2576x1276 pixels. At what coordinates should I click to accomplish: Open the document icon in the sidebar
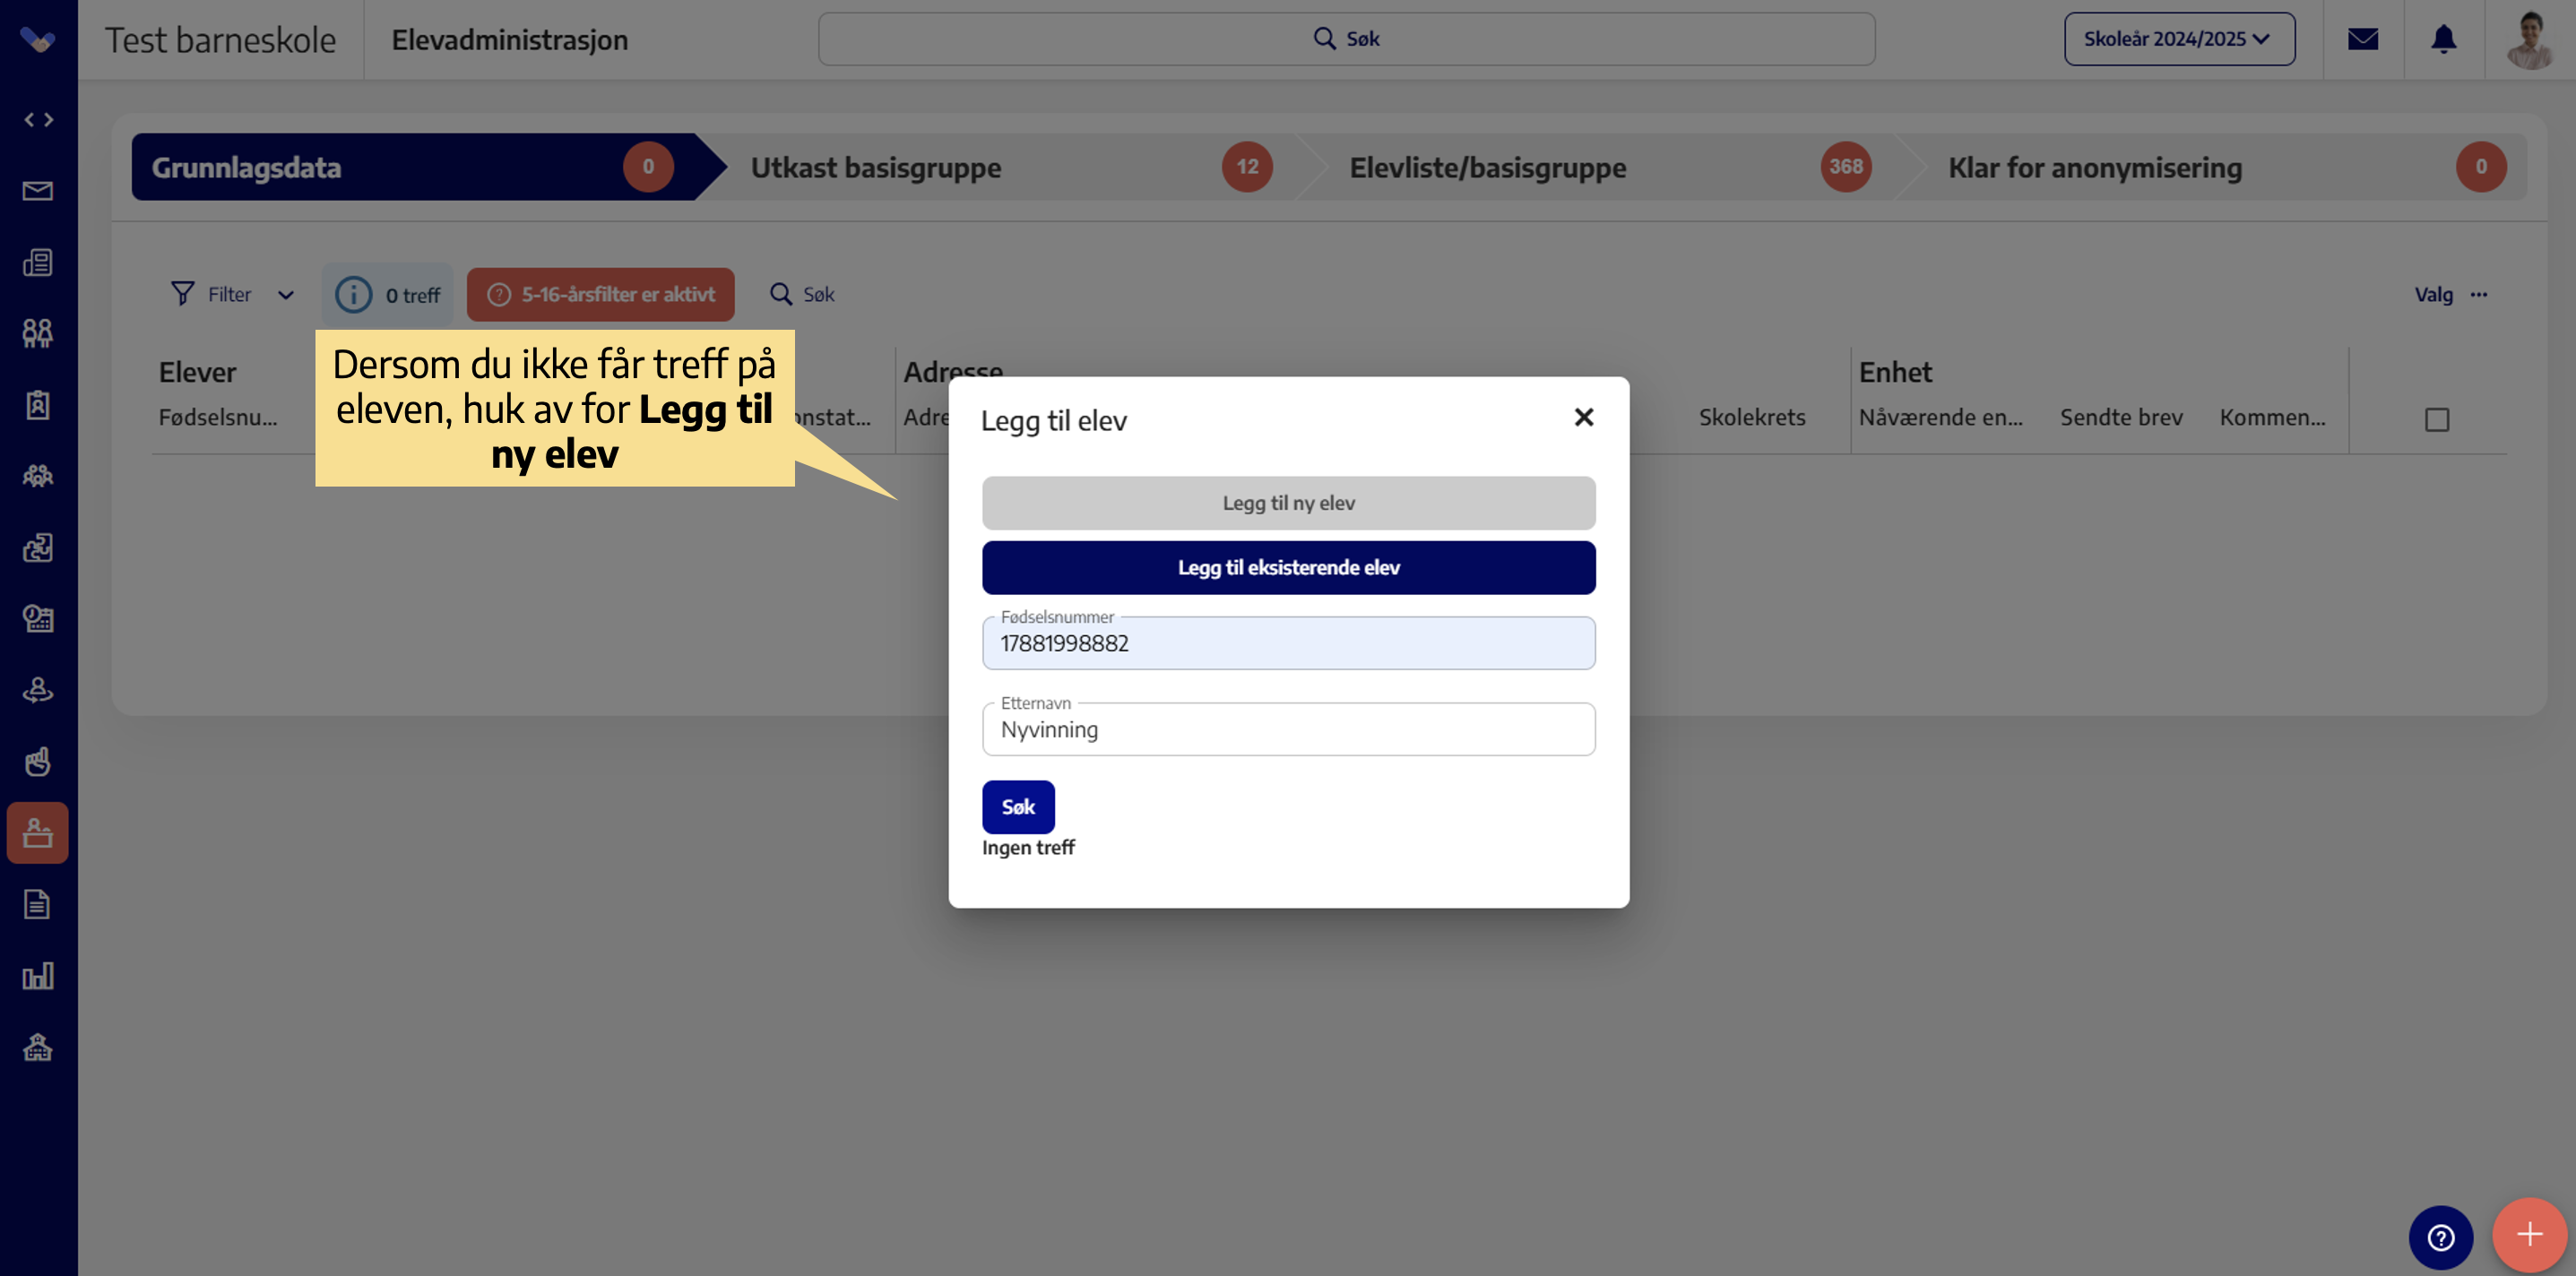38,904
